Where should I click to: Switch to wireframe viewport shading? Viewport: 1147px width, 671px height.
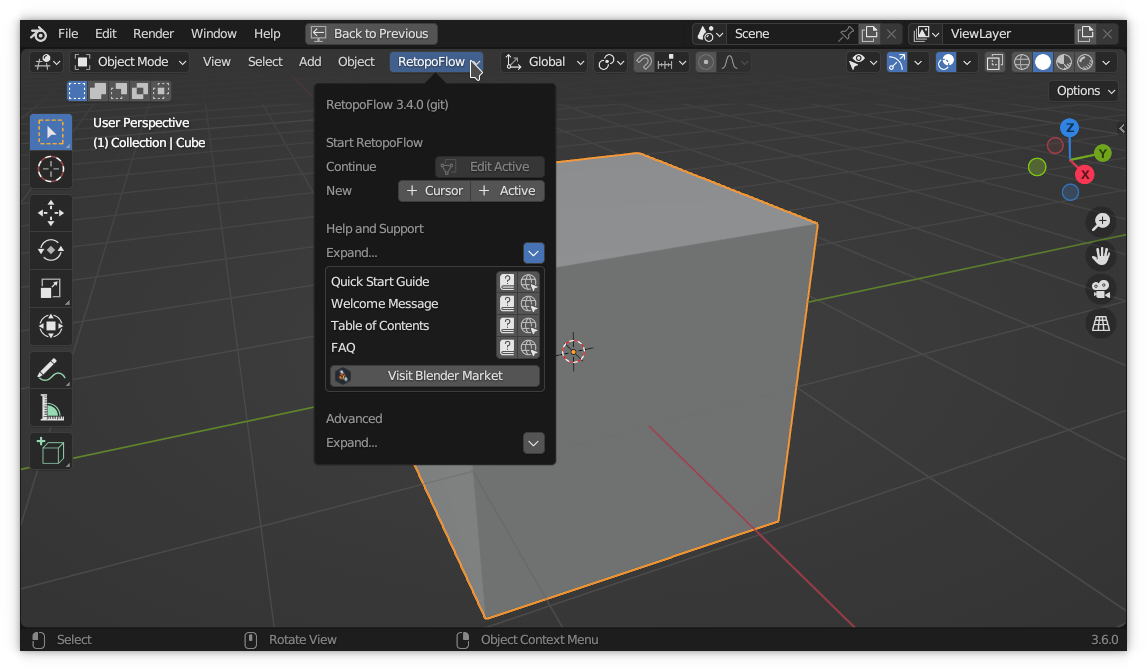(x=1022, y=62)
